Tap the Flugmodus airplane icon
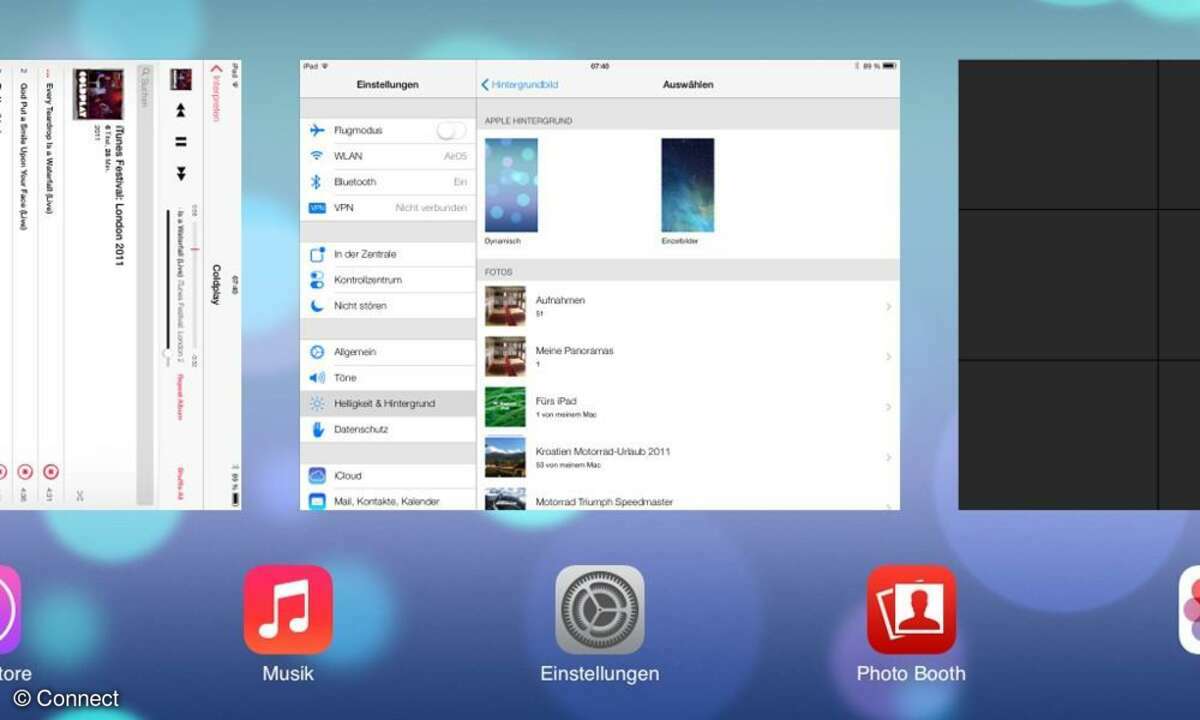 pos(317,130)
